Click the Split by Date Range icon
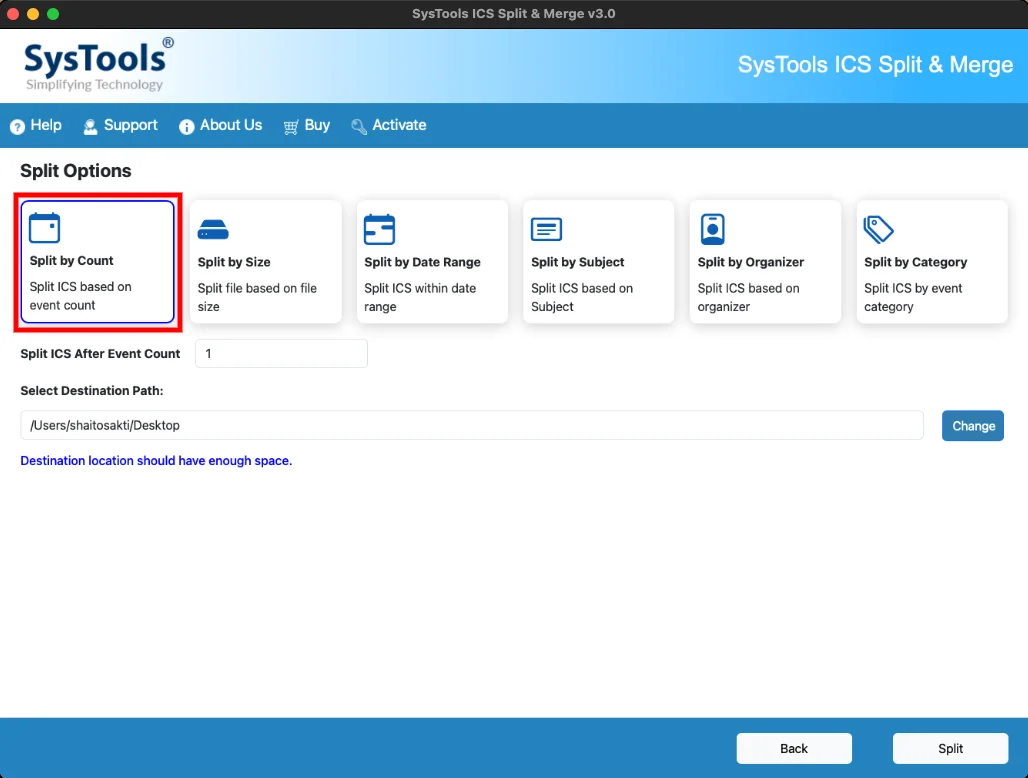1028x778 pixels. 380,229
